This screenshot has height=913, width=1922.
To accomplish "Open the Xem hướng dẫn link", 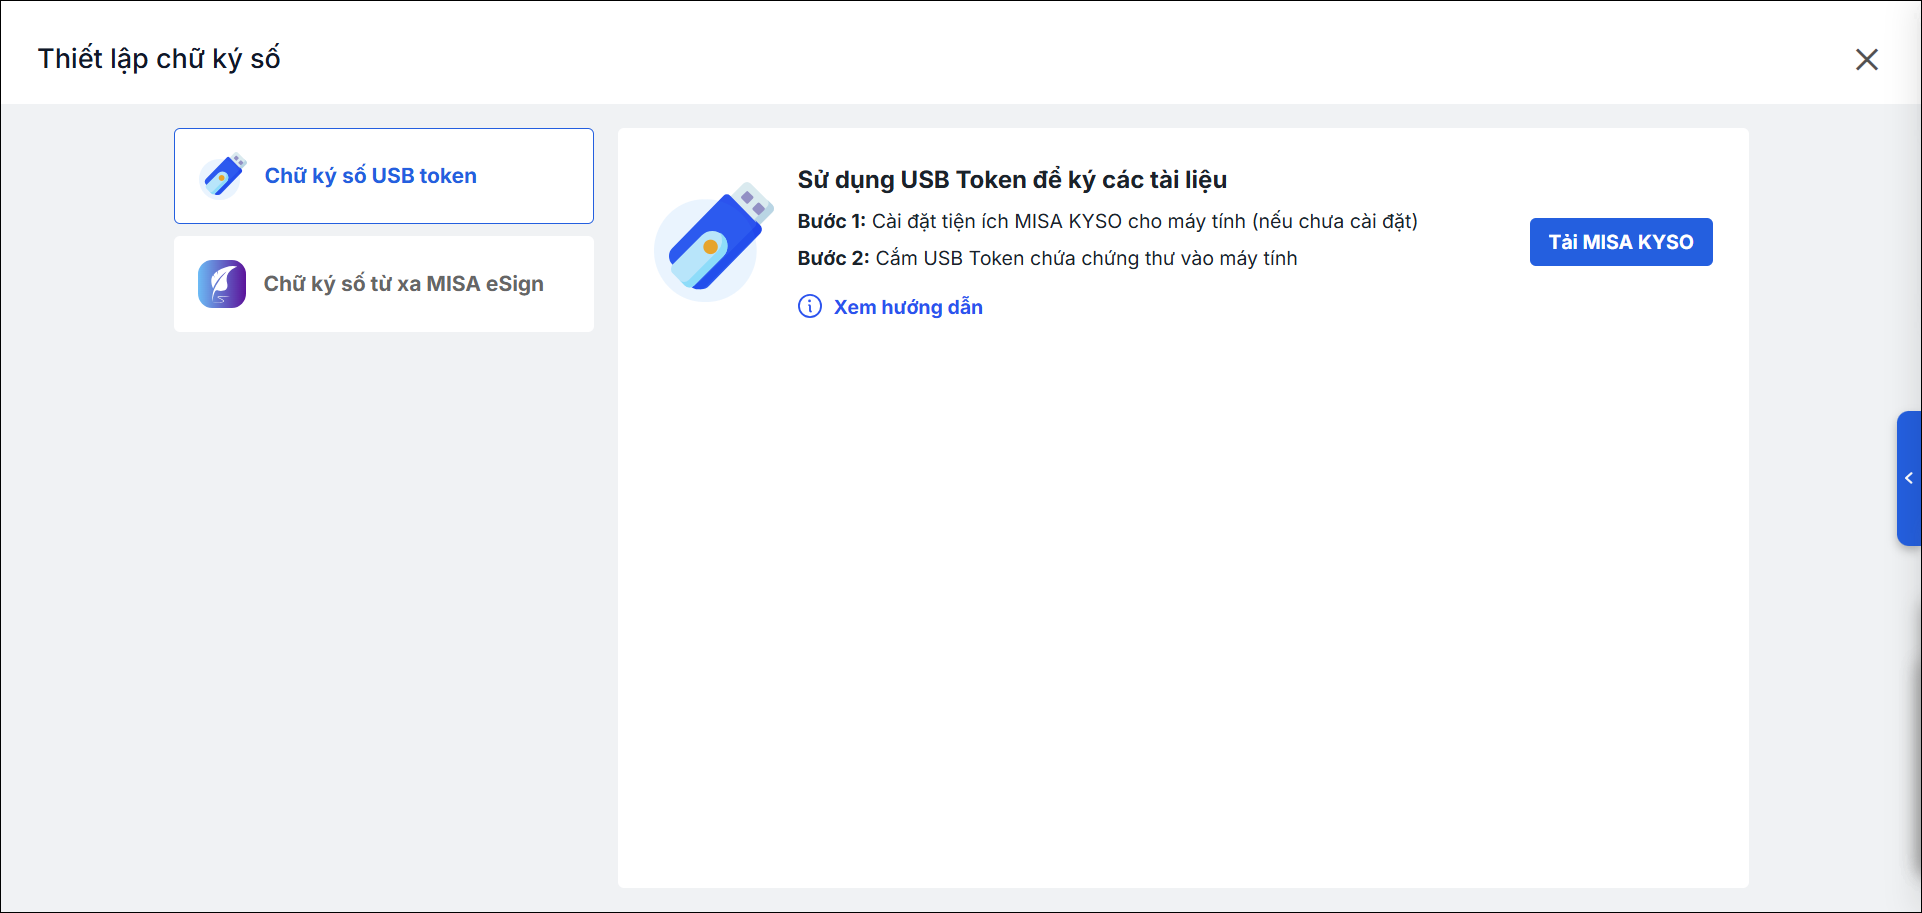I will click(x=908, y=307).
